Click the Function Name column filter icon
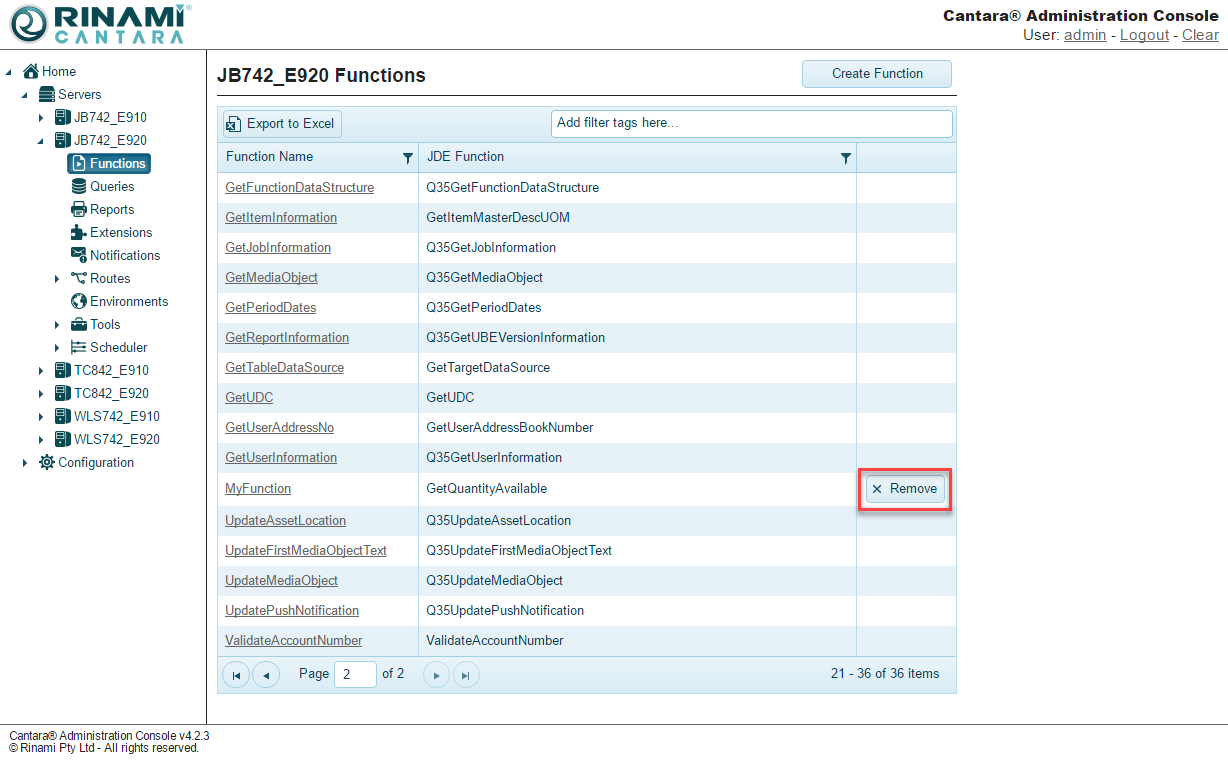Screen dimensions: 1228x774 tap(407, 158)
